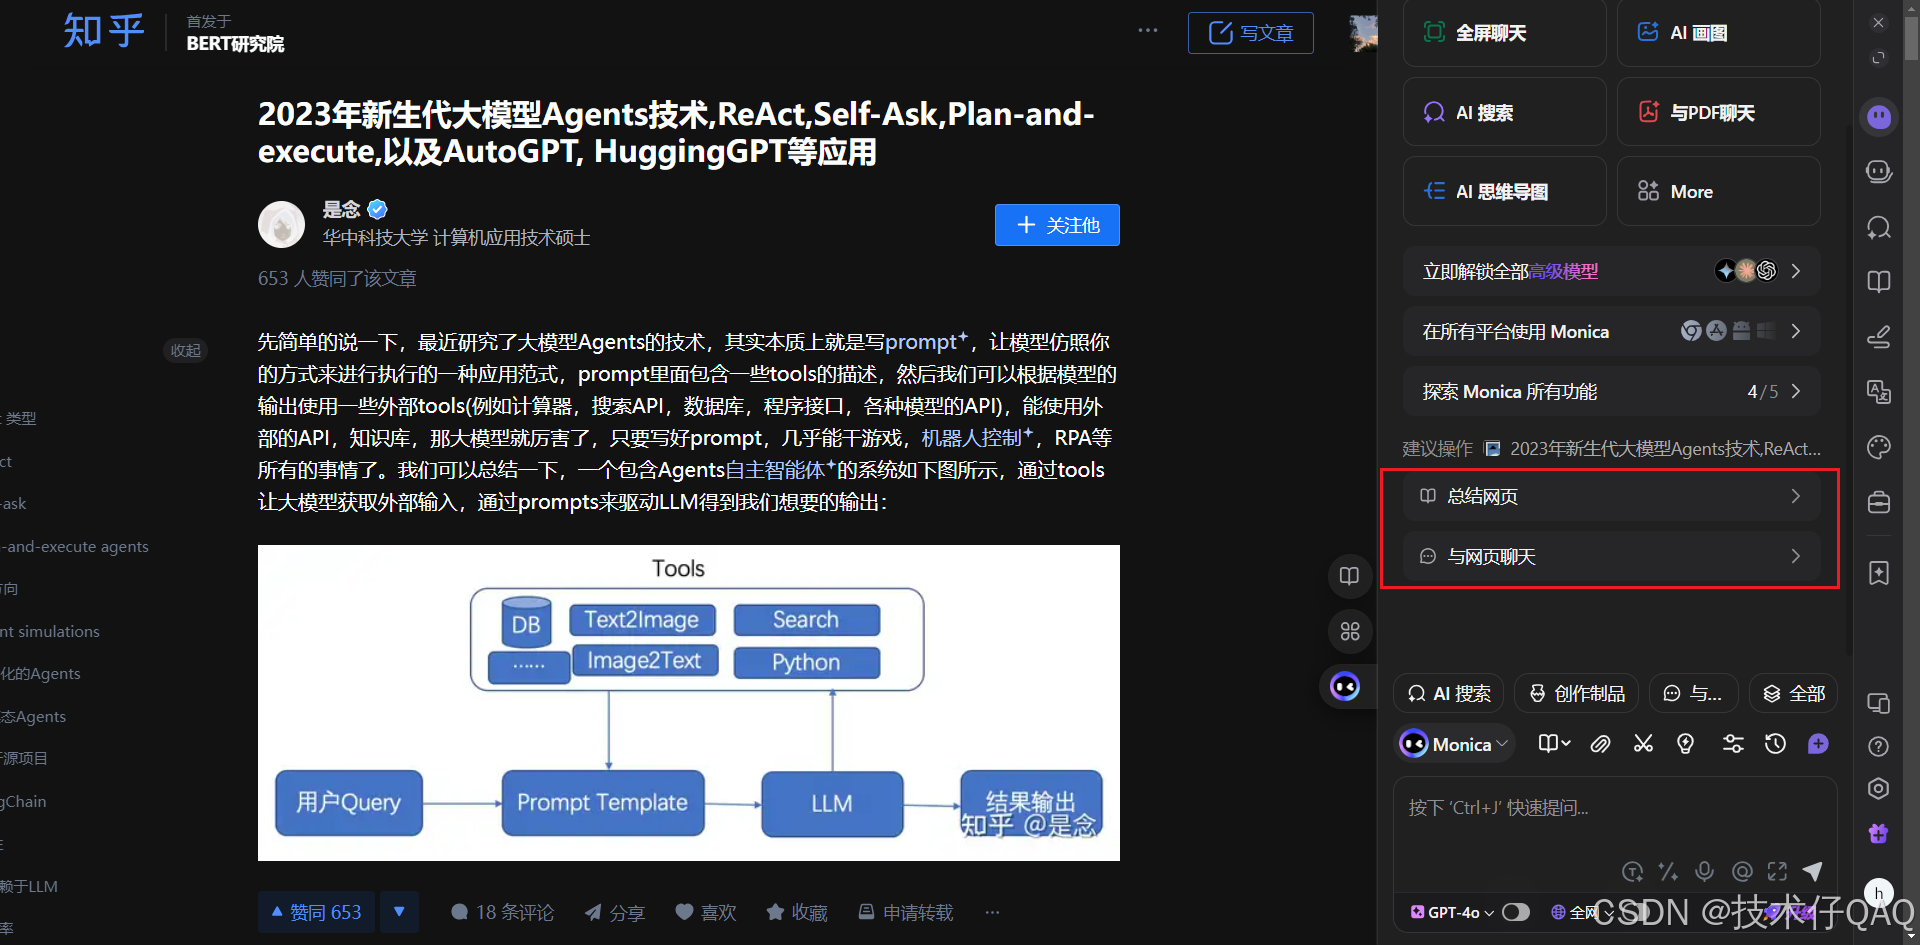Open 与PDF聊天 feature
Viewport: 1920px width, 945px height.
coord(1719,112)
